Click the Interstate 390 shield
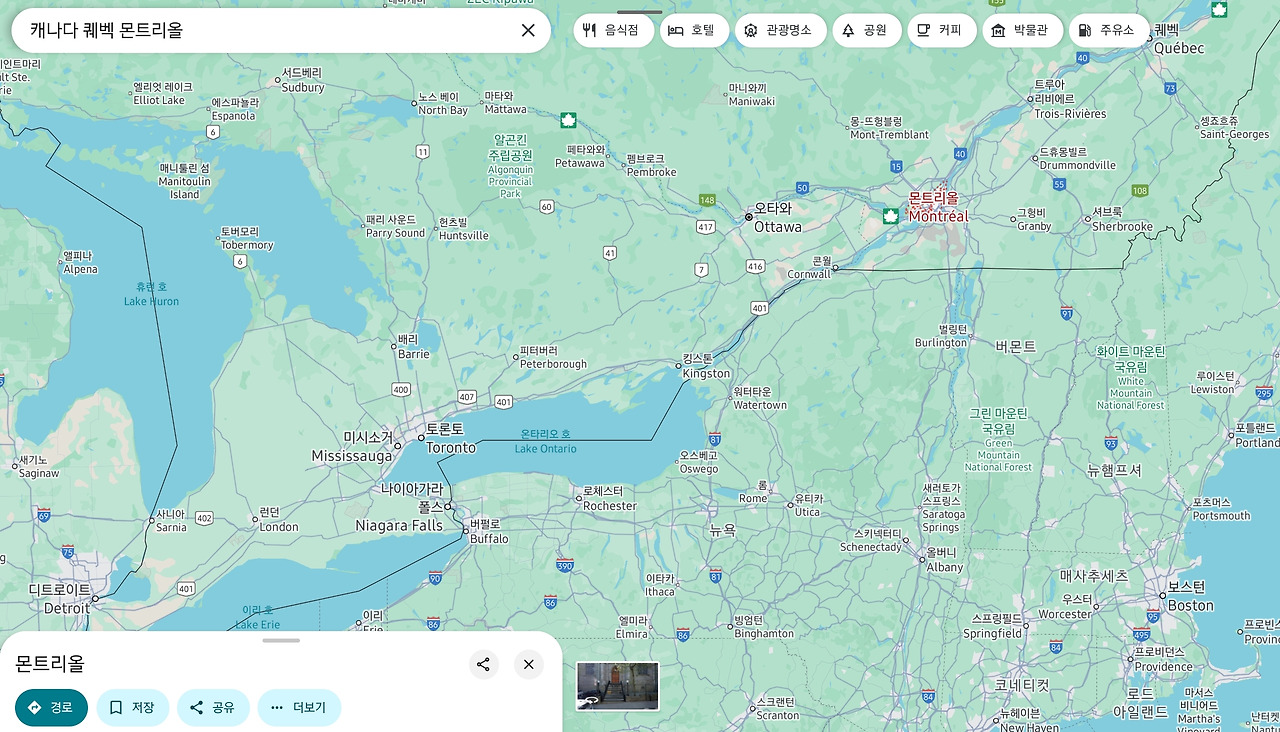Screen dimensions: 1280x732 click(565, 565)
